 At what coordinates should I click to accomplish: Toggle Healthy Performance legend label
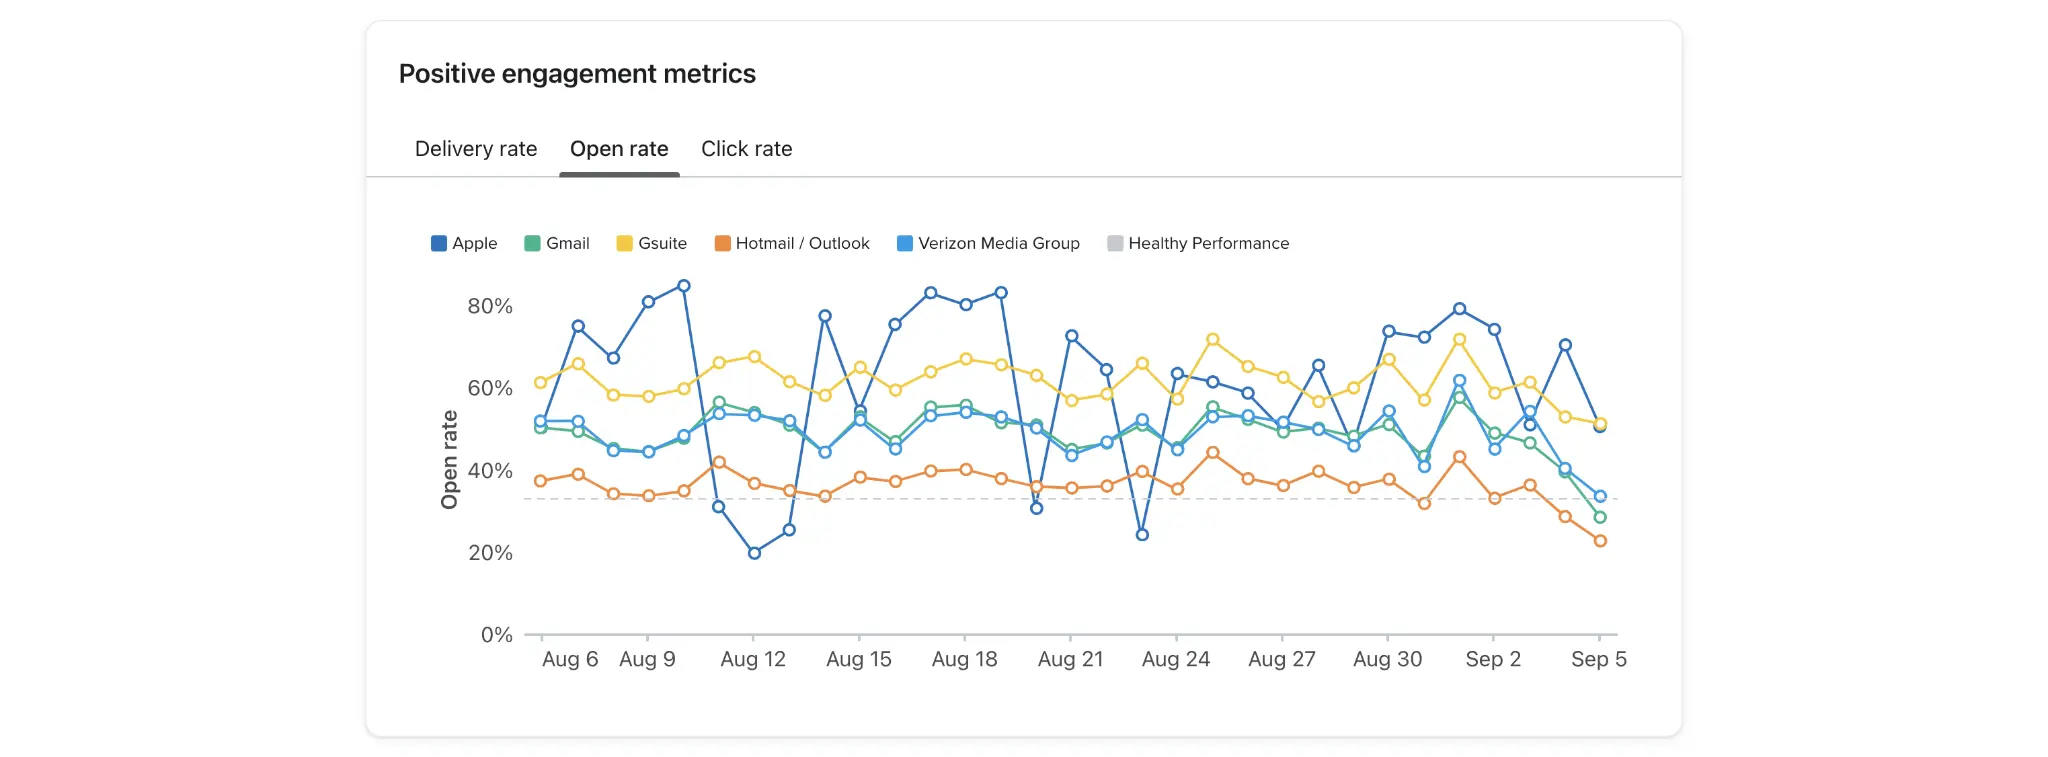pos(1208,243)
